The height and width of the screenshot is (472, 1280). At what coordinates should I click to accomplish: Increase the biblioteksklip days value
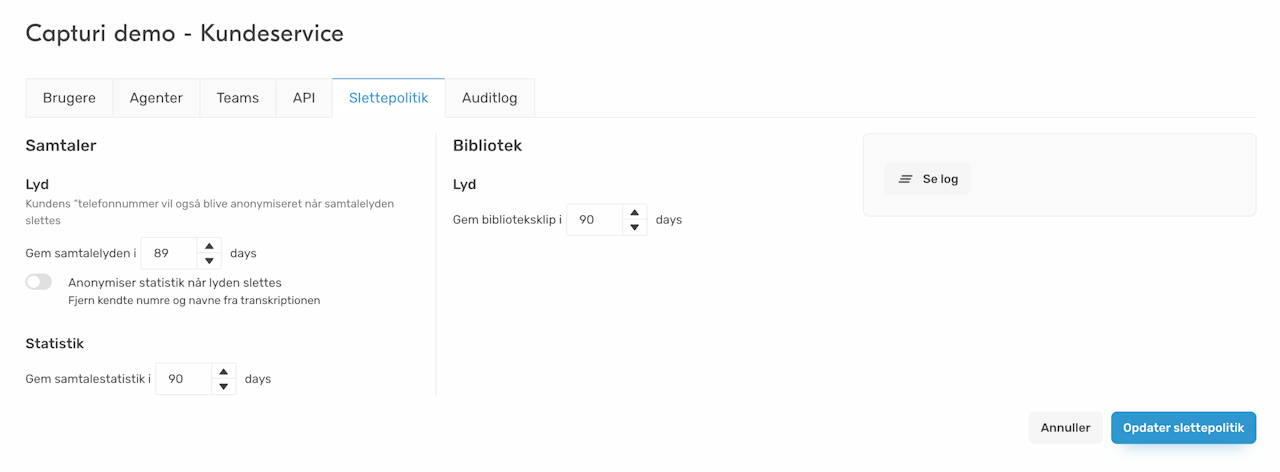[635, 212]
